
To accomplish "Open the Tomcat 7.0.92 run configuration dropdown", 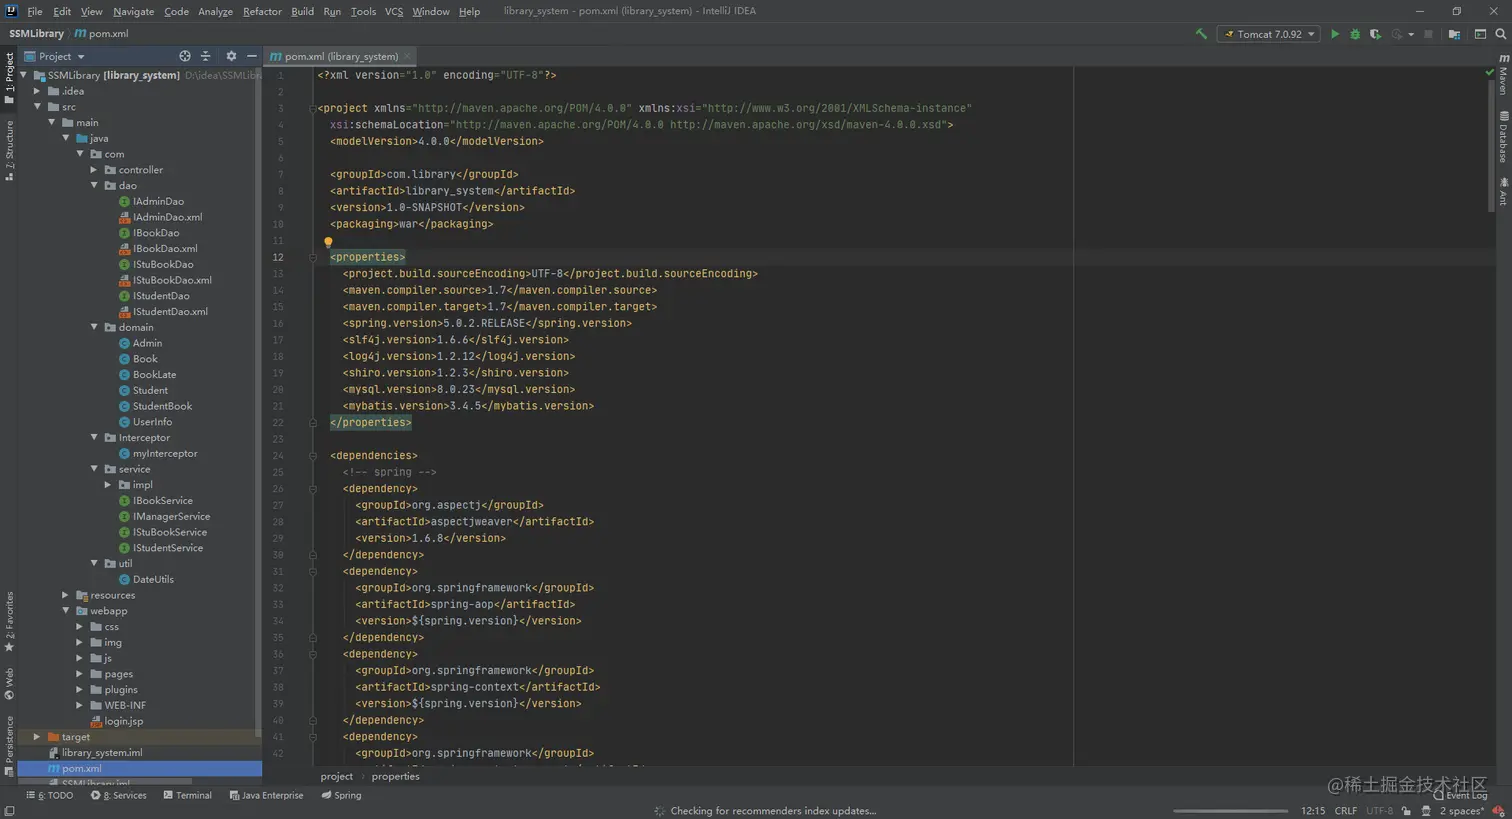I will [1270, 34].
